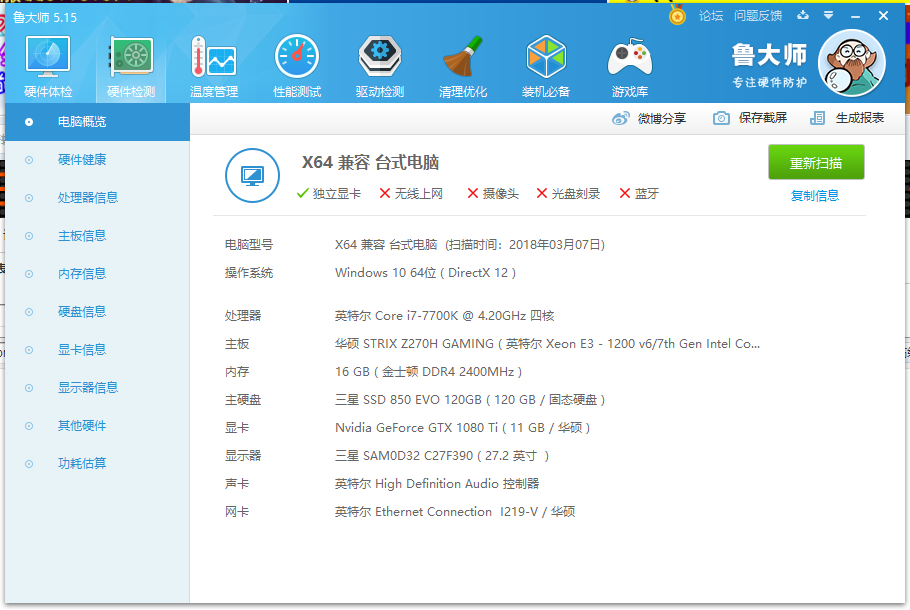
Task: Click 复制信息 copy info link
Action: point(815,196)
